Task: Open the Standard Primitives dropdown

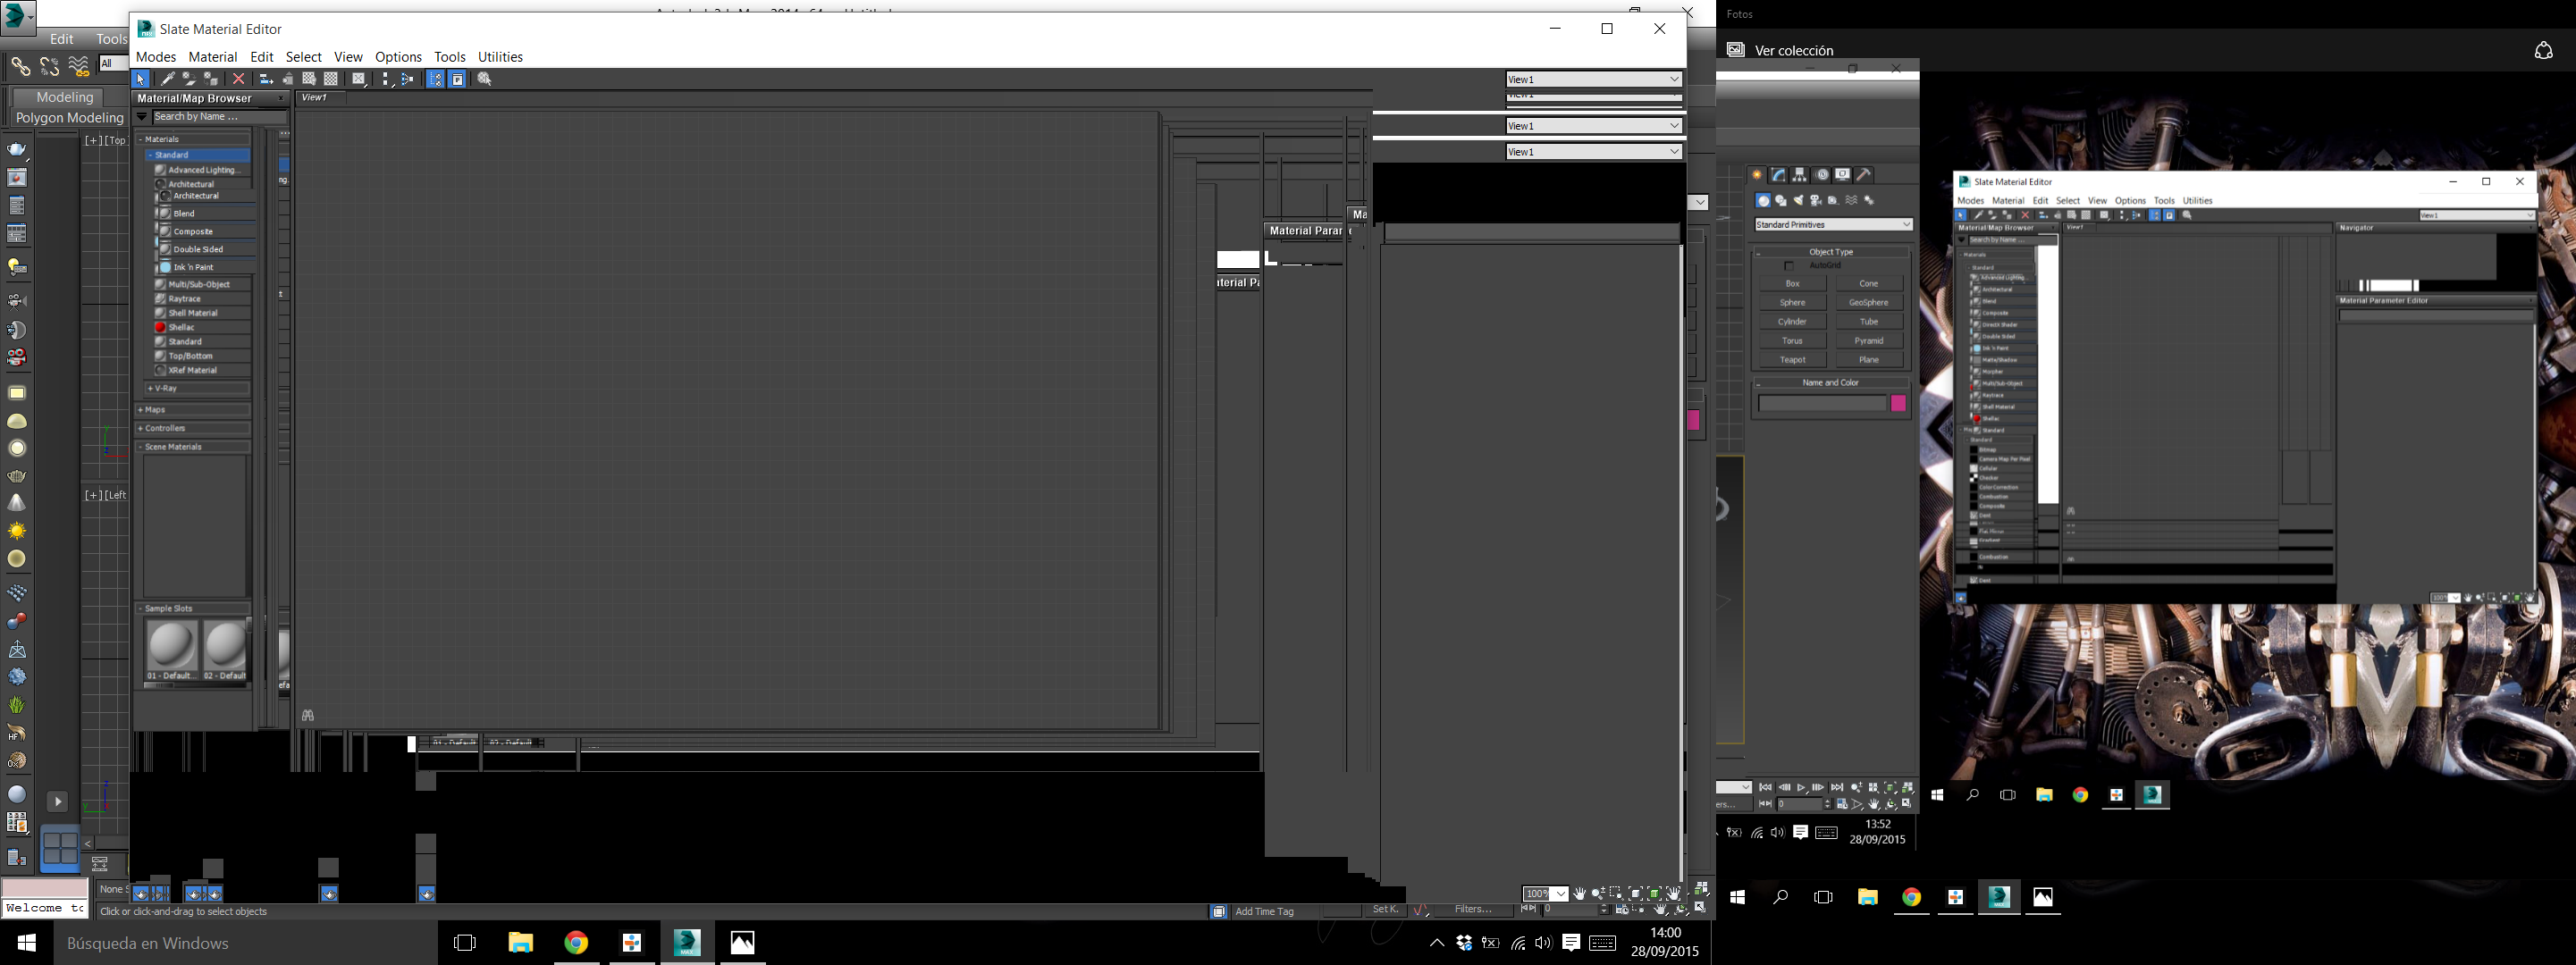Action: click(1833, 225)
